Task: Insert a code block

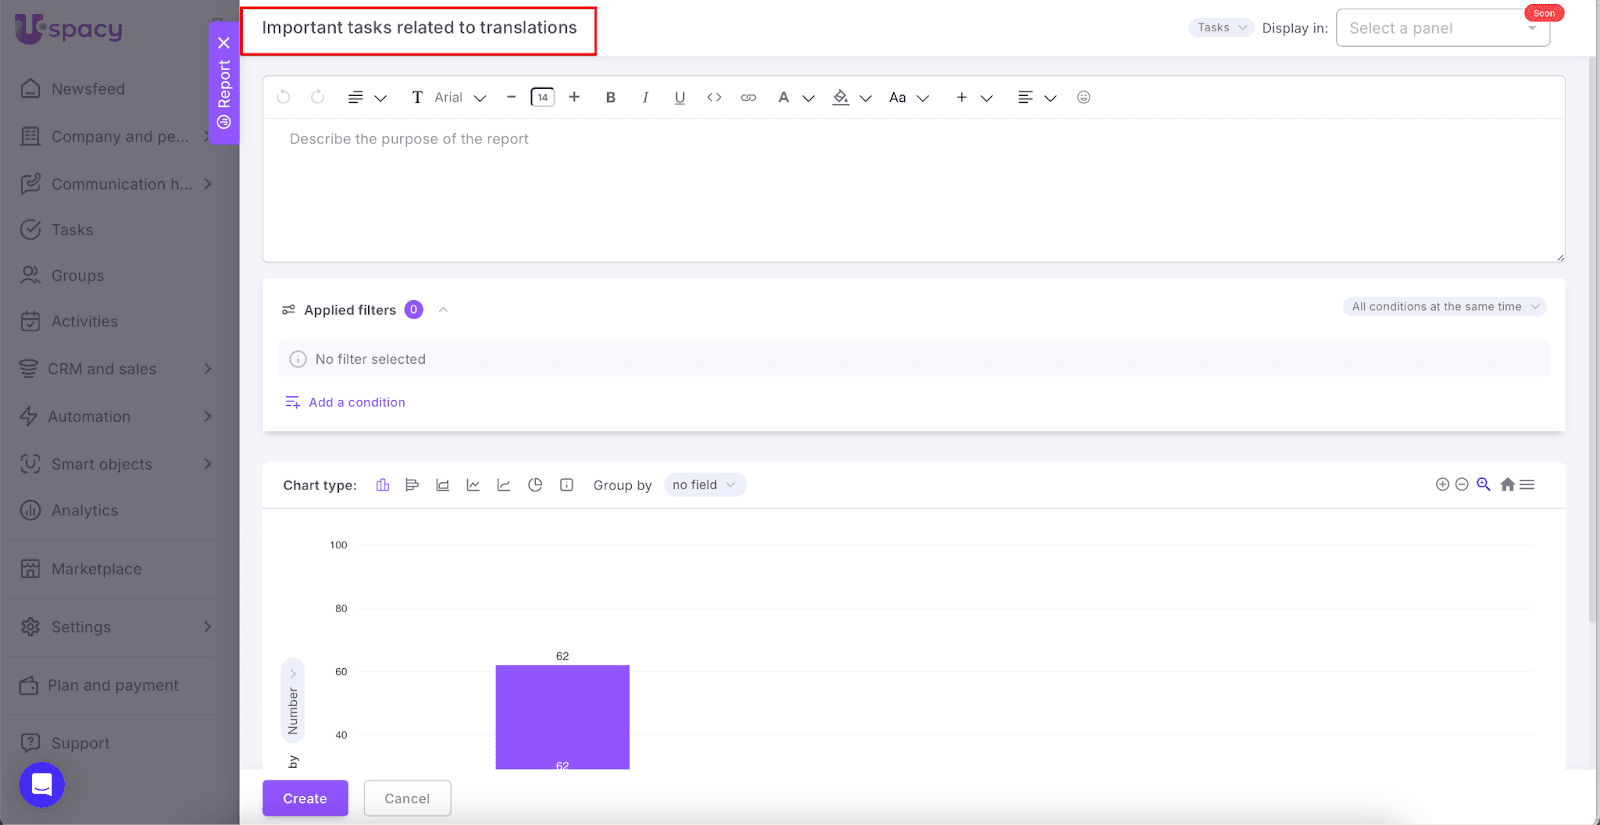Action: coord(714,98)
